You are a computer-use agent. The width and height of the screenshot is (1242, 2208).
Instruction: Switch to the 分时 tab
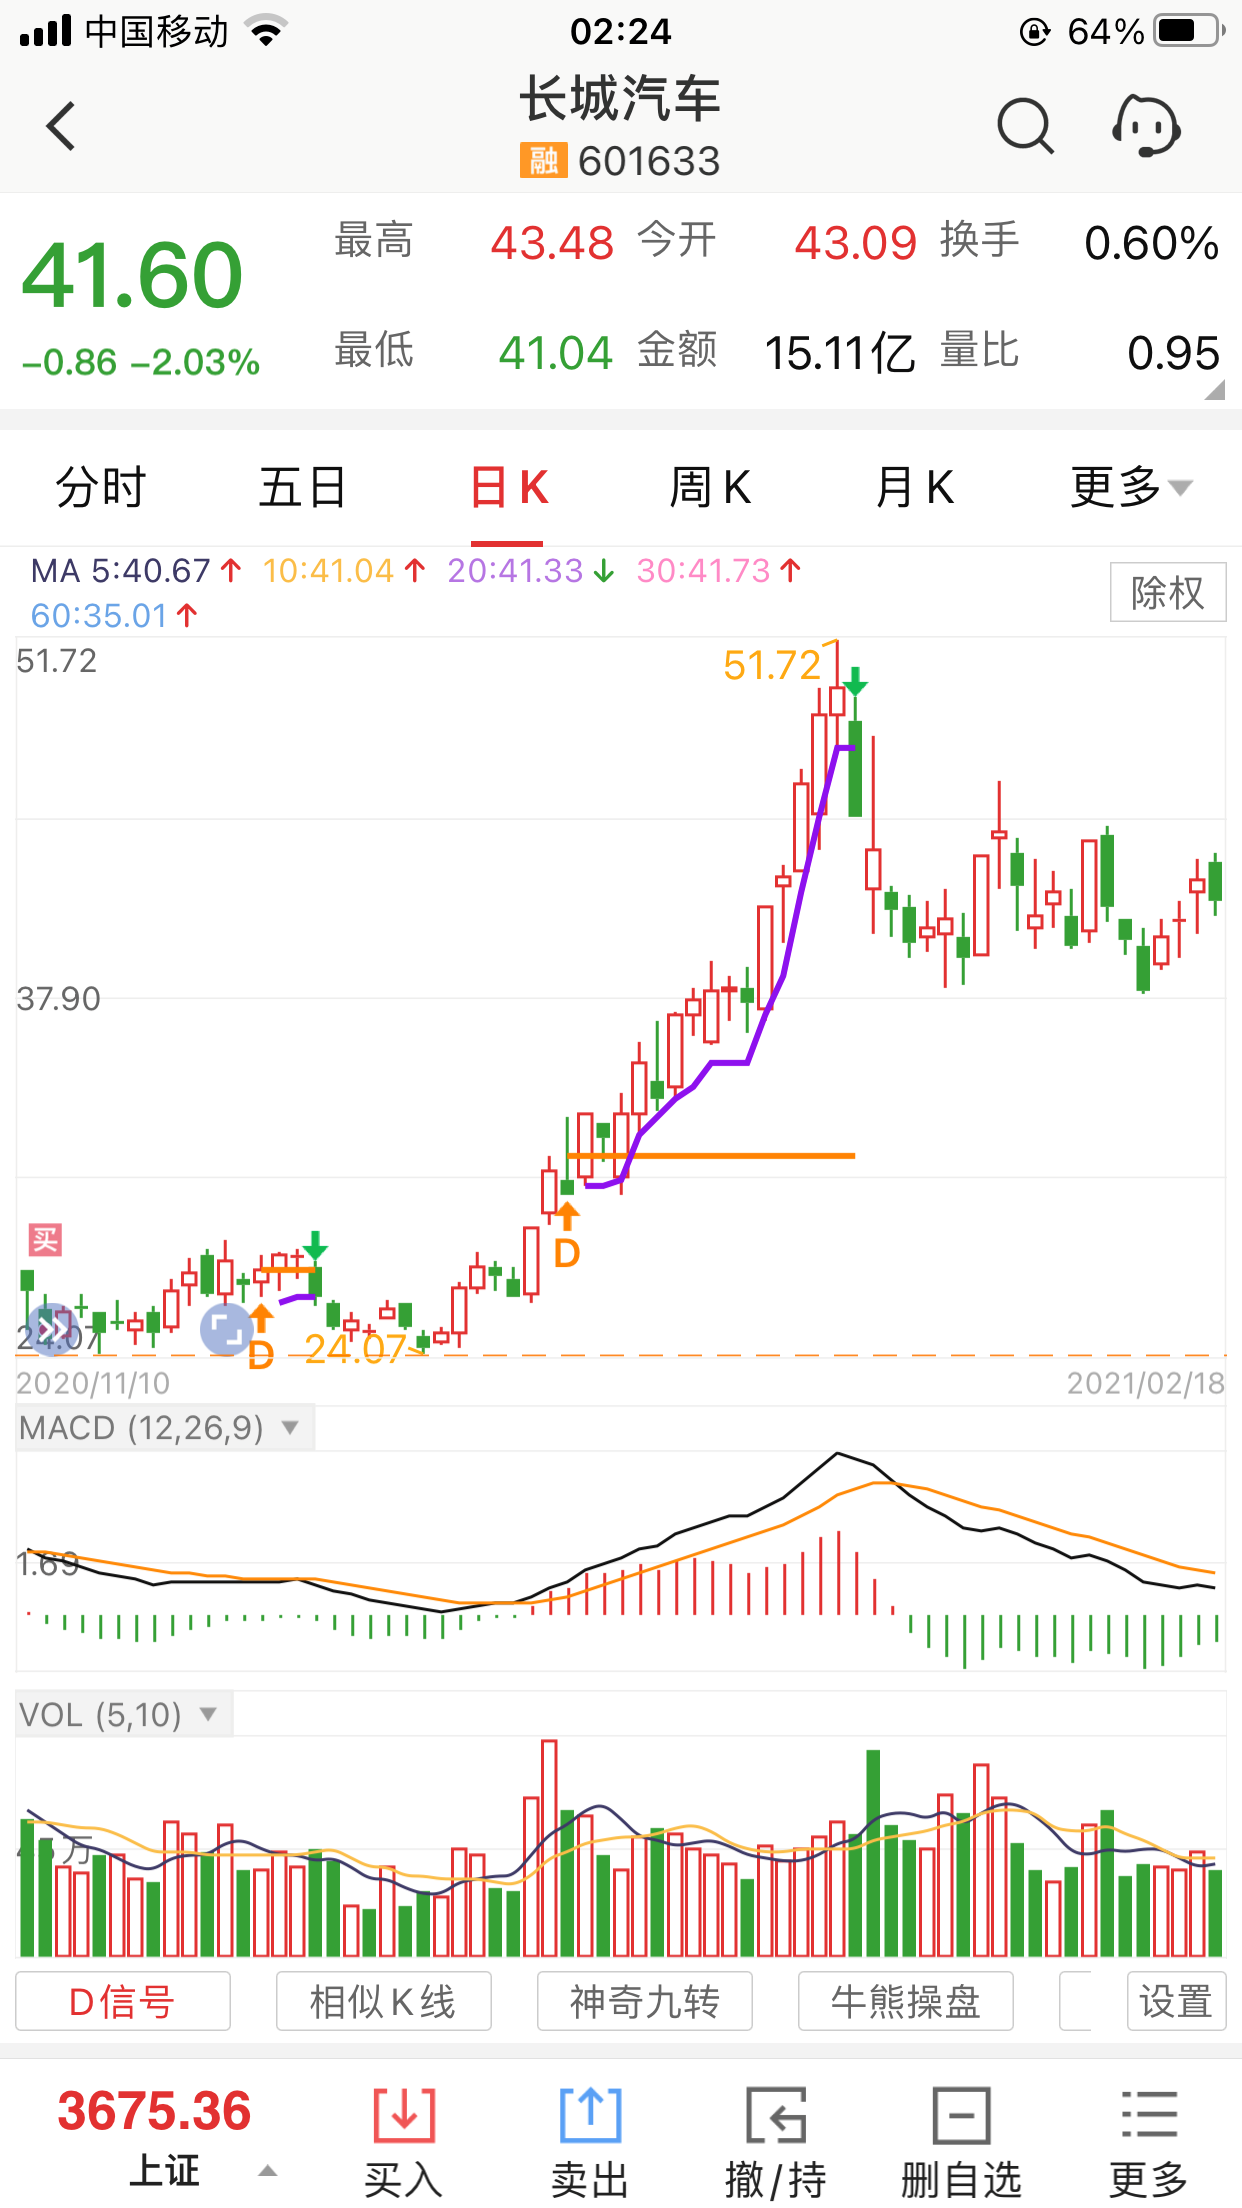(x=101, y=488)
